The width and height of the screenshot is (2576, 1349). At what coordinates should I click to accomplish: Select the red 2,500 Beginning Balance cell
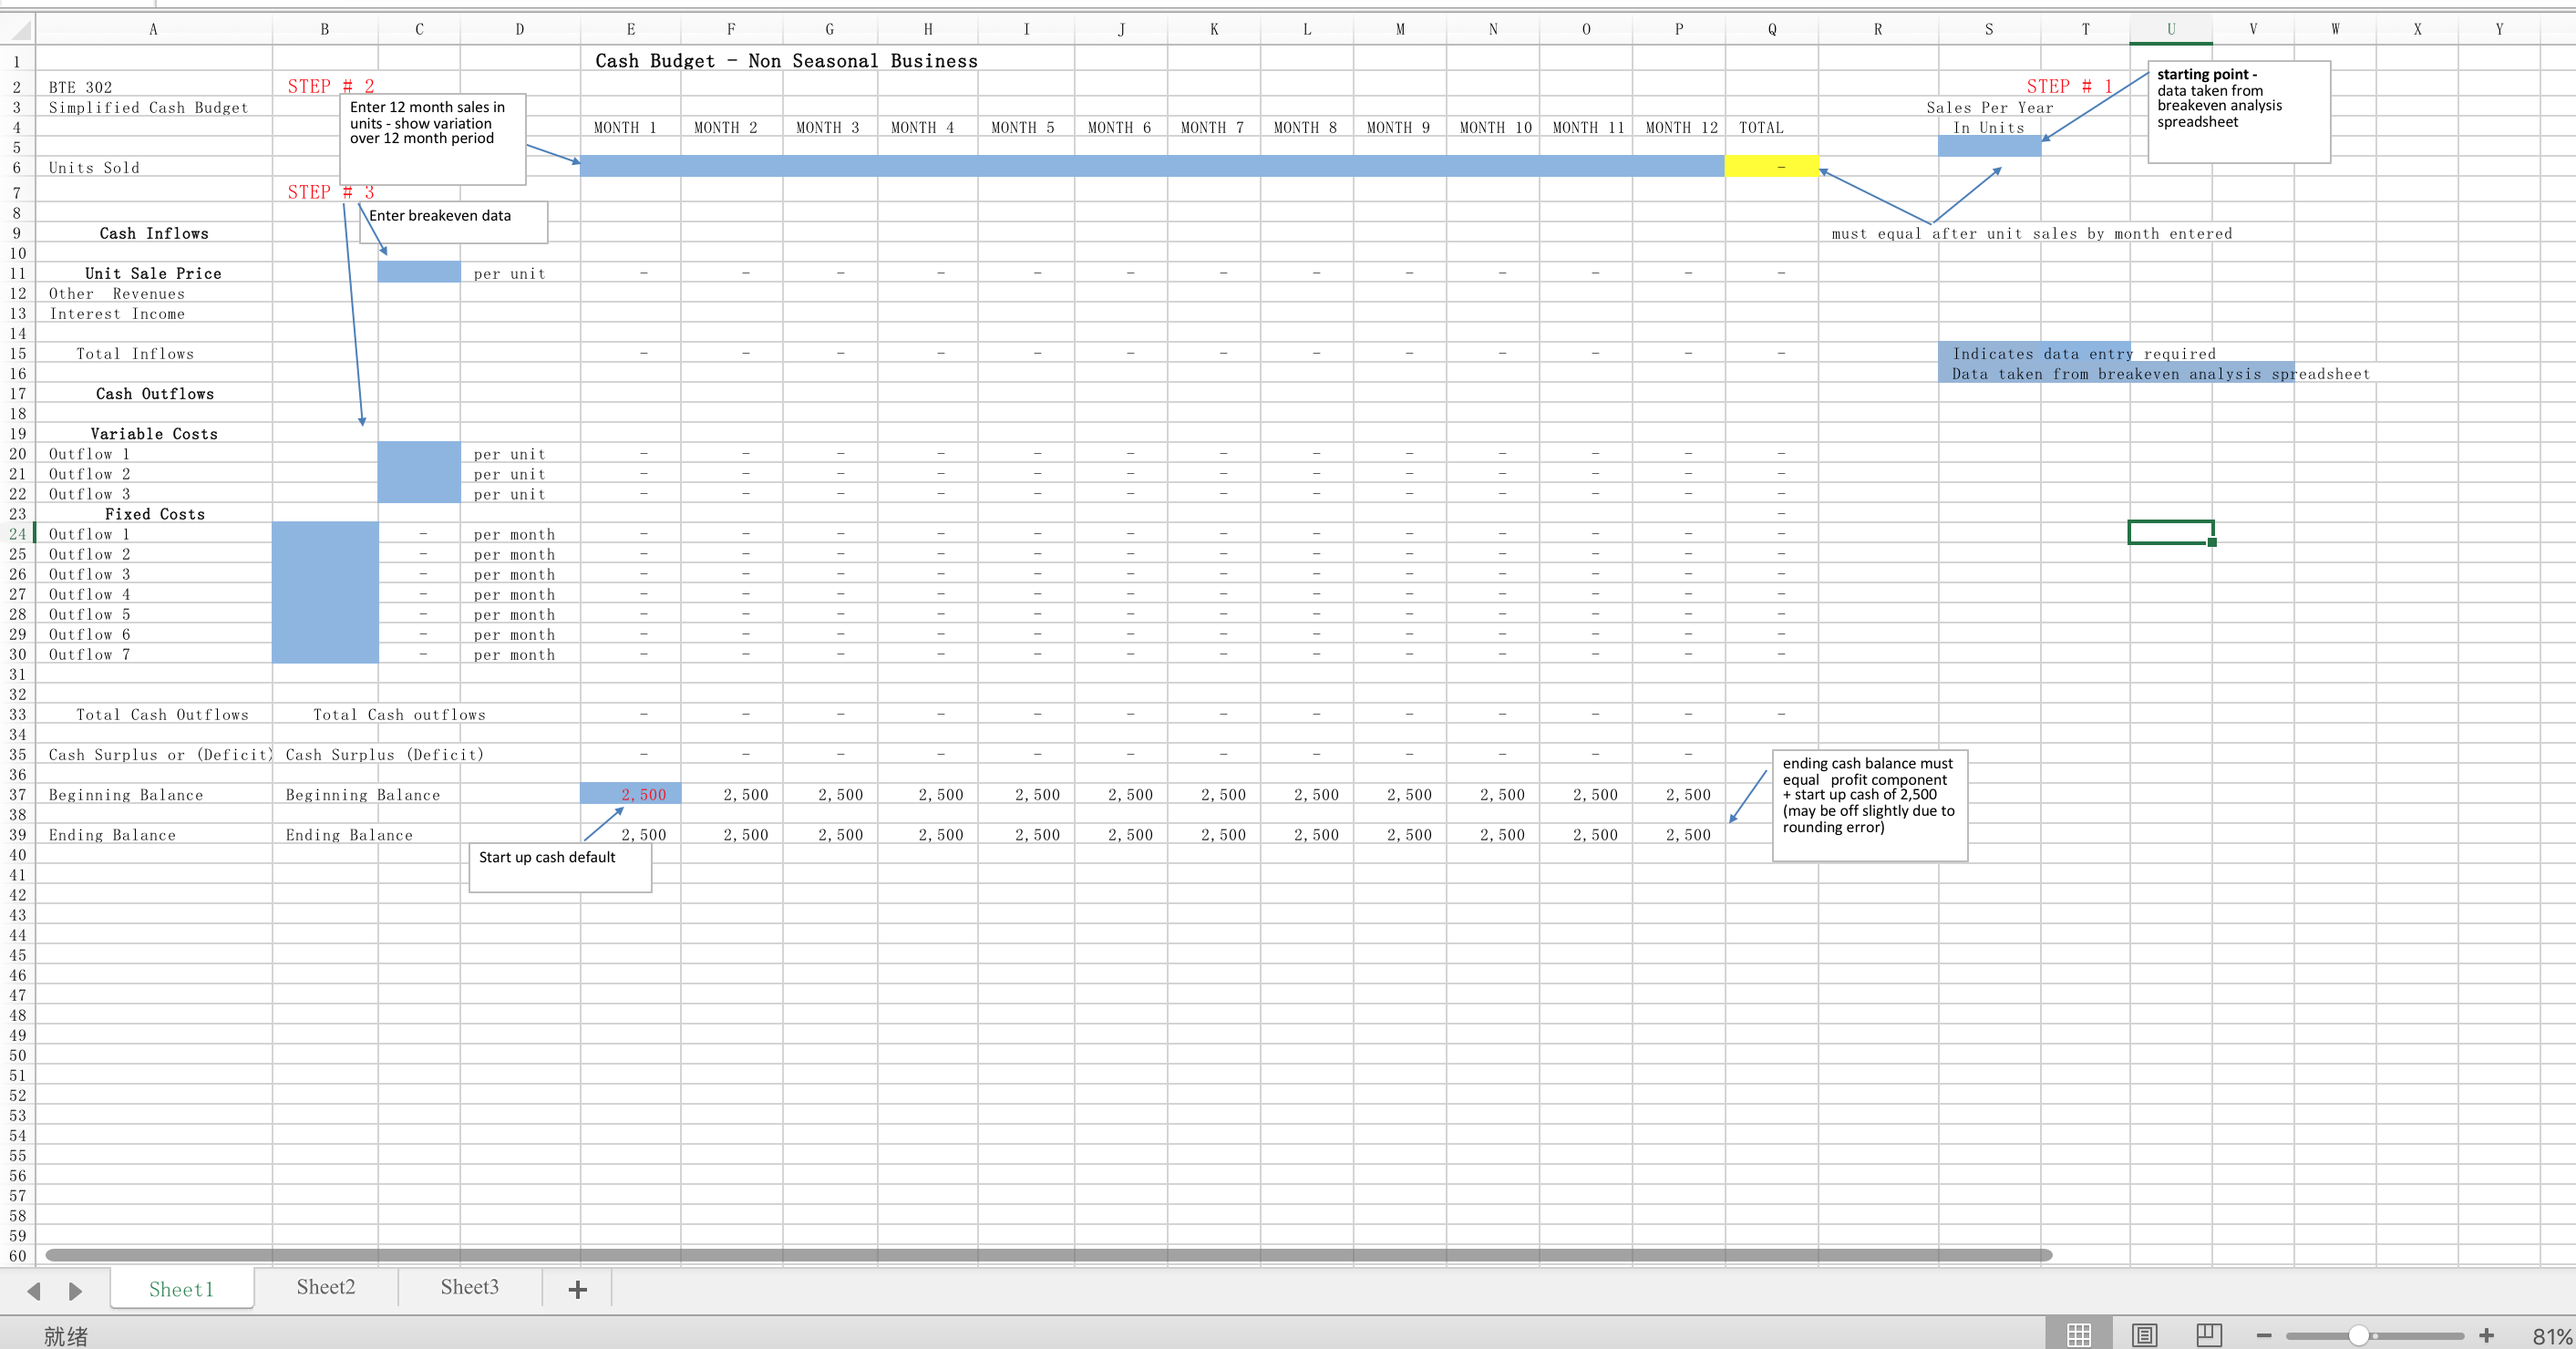pos(631,794)
